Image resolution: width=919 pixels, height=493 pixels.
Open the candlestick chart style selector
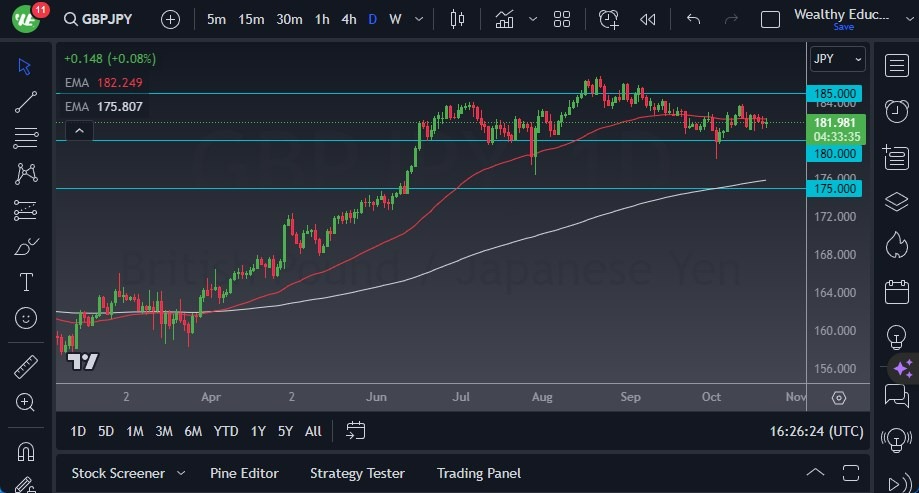click(457, 19)
